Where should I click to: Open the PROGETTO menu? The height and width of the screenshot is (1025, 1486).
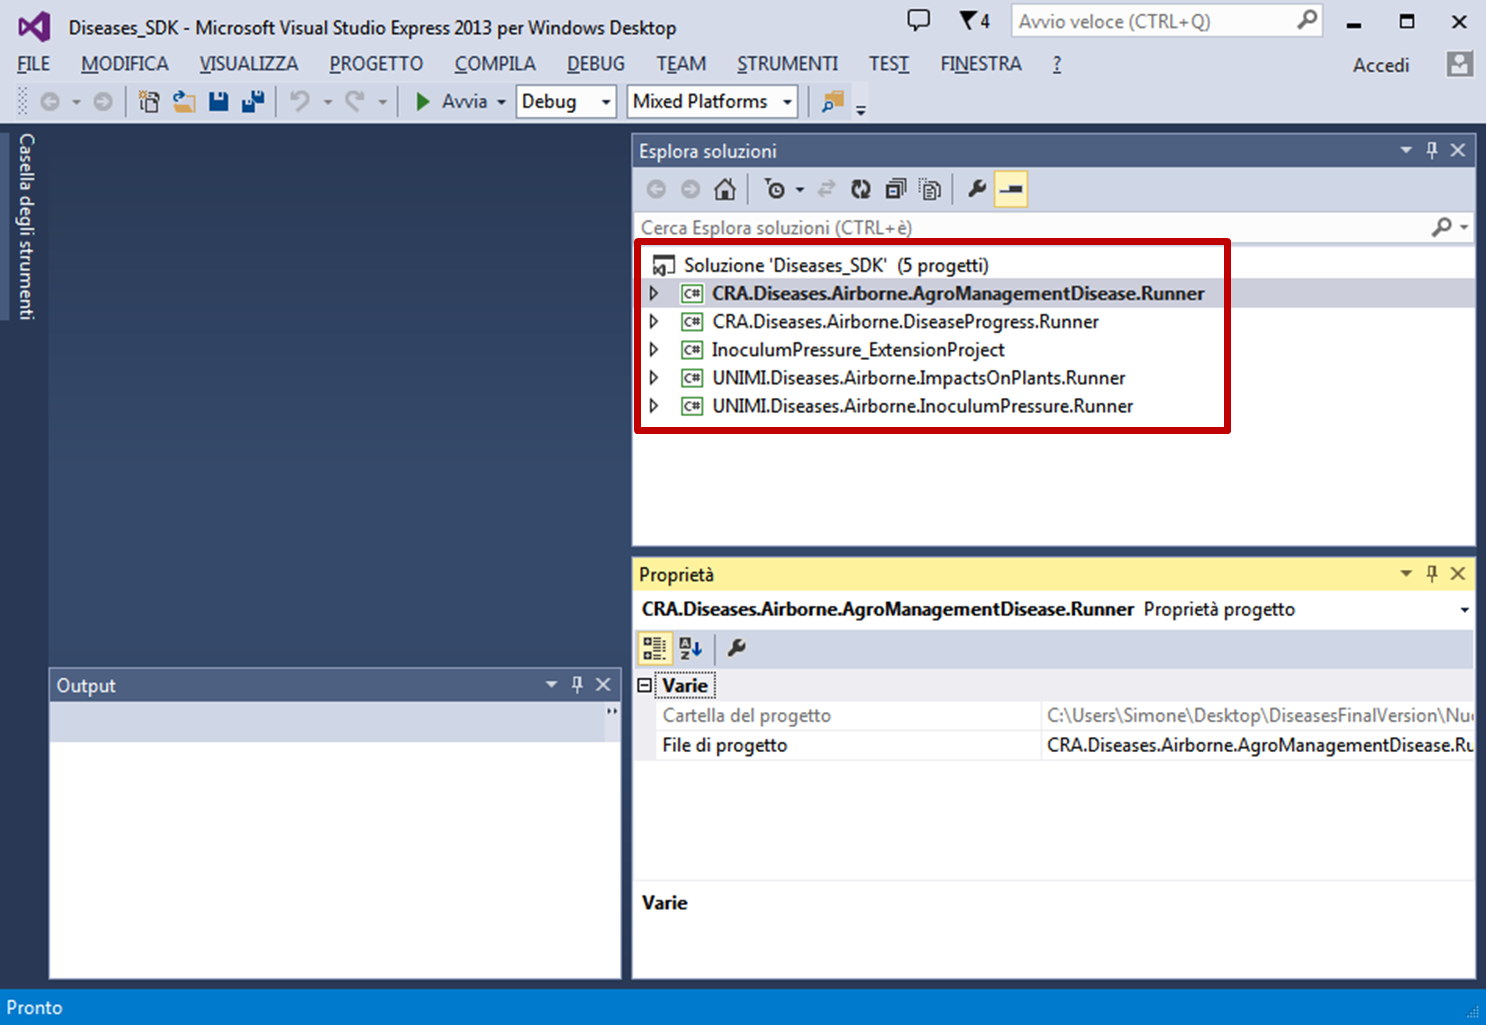tap(376, 64)
